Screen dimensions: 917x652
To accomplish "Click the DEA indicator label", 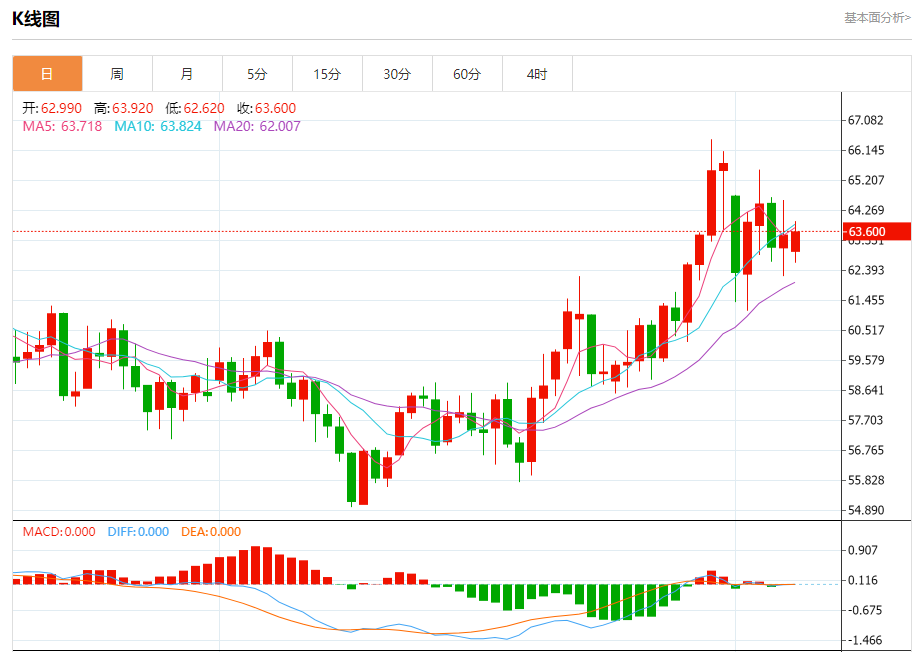I will 211,532.
